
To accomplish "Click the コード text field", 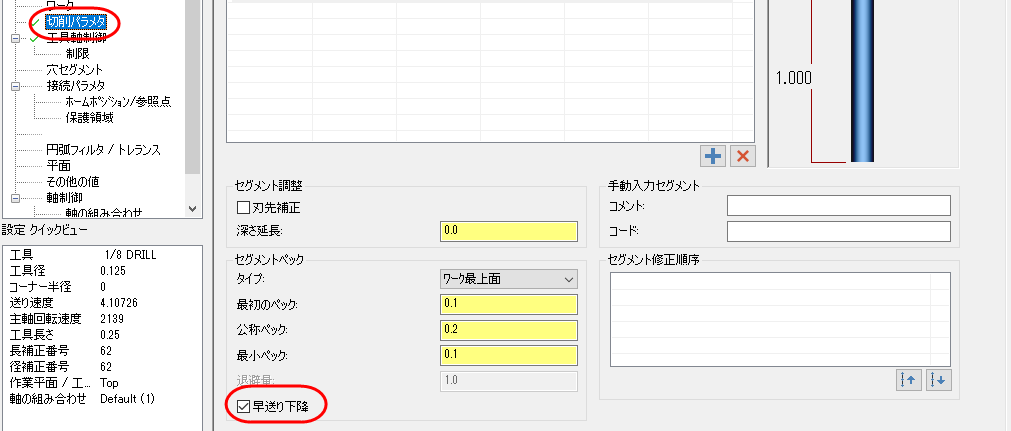I will tap(839, 231).
